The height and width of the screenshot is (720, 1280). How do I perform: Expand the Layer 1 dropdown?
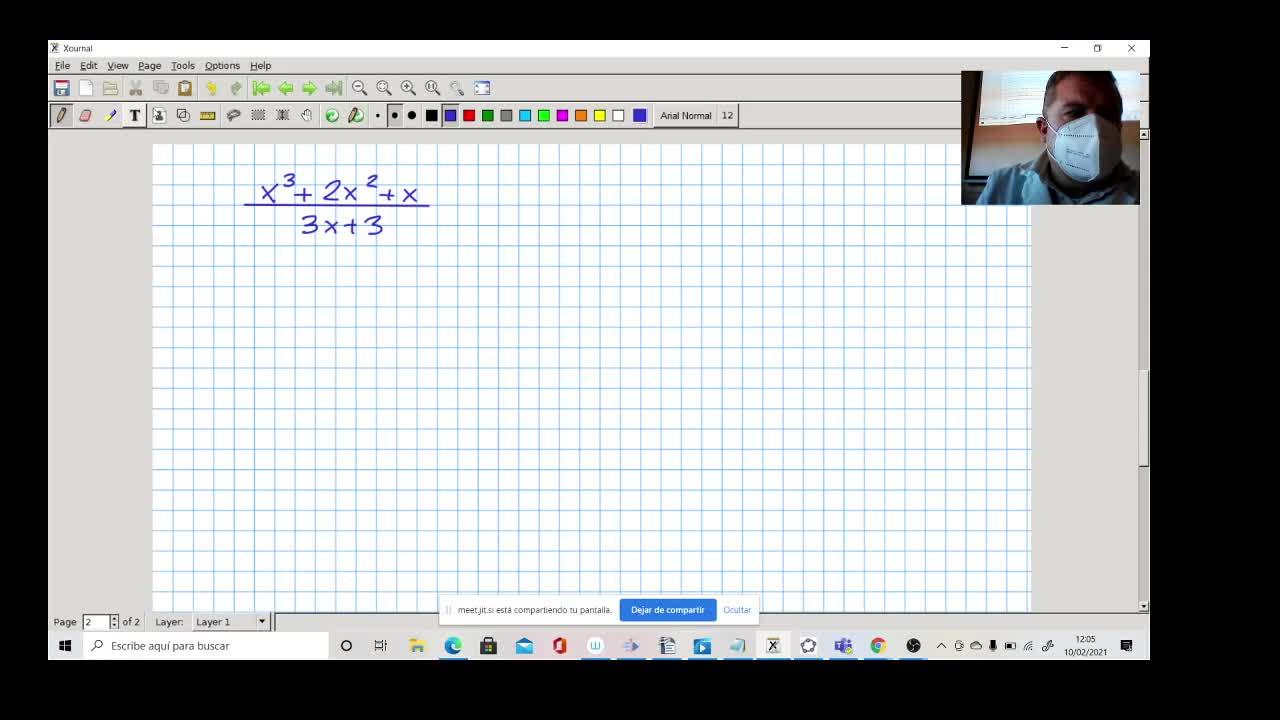tap(231, 622)
